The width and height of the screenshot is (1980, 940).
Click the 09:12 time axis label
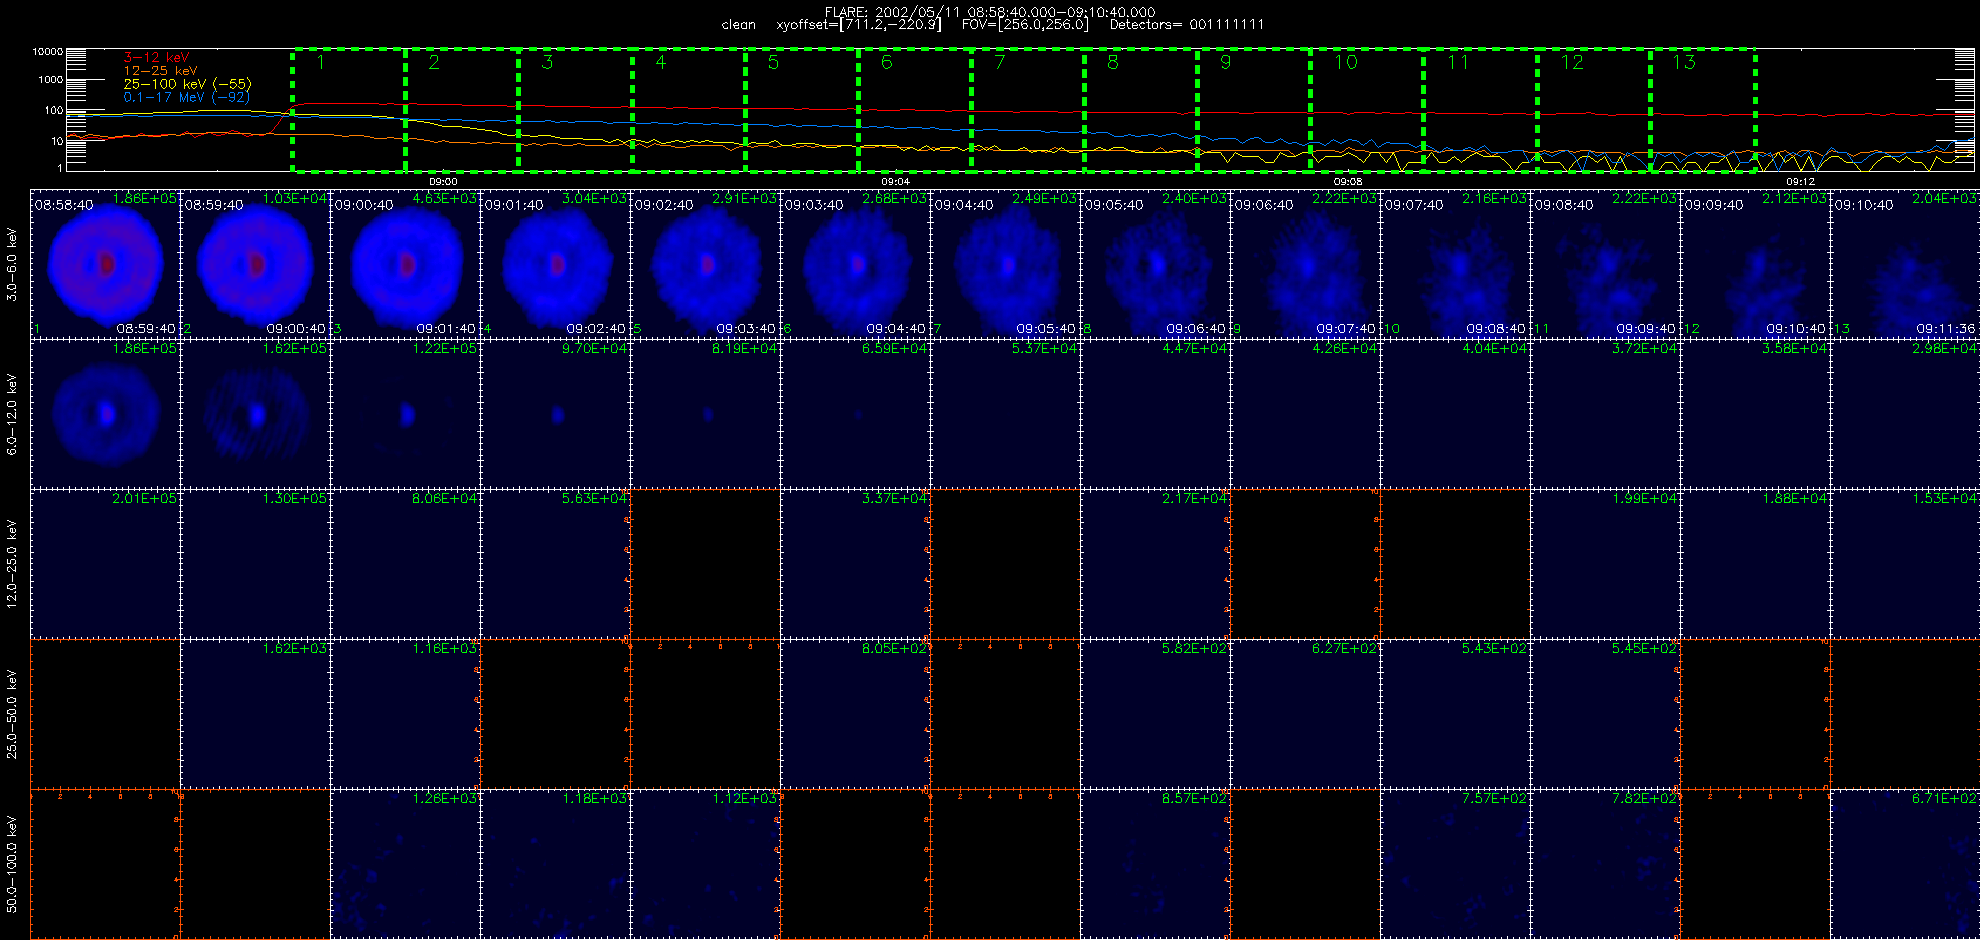tap(1800, 182)
